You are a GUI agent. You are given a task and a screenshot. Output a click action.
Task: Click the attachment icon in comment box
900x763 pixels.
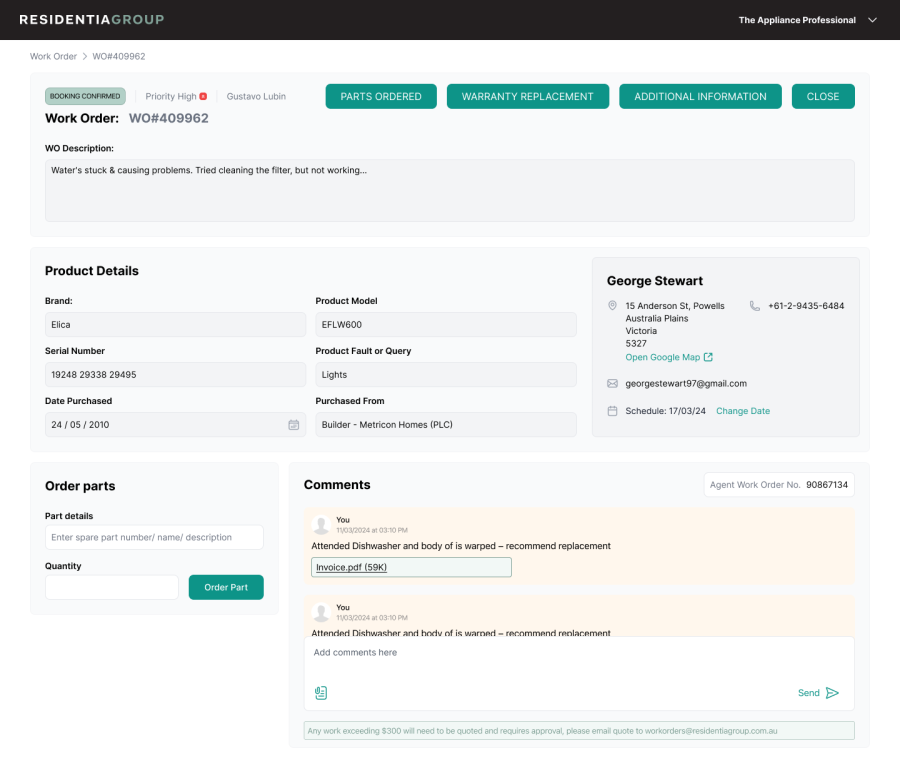[321, 693]
